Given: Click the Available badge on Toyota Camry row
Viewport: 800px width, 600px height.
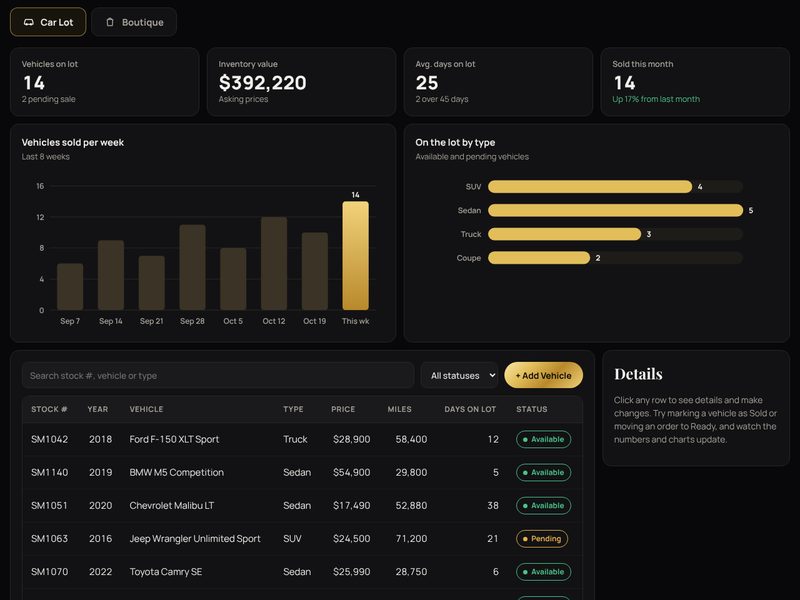Looking at the screenshot, I should tap(543, 572).
